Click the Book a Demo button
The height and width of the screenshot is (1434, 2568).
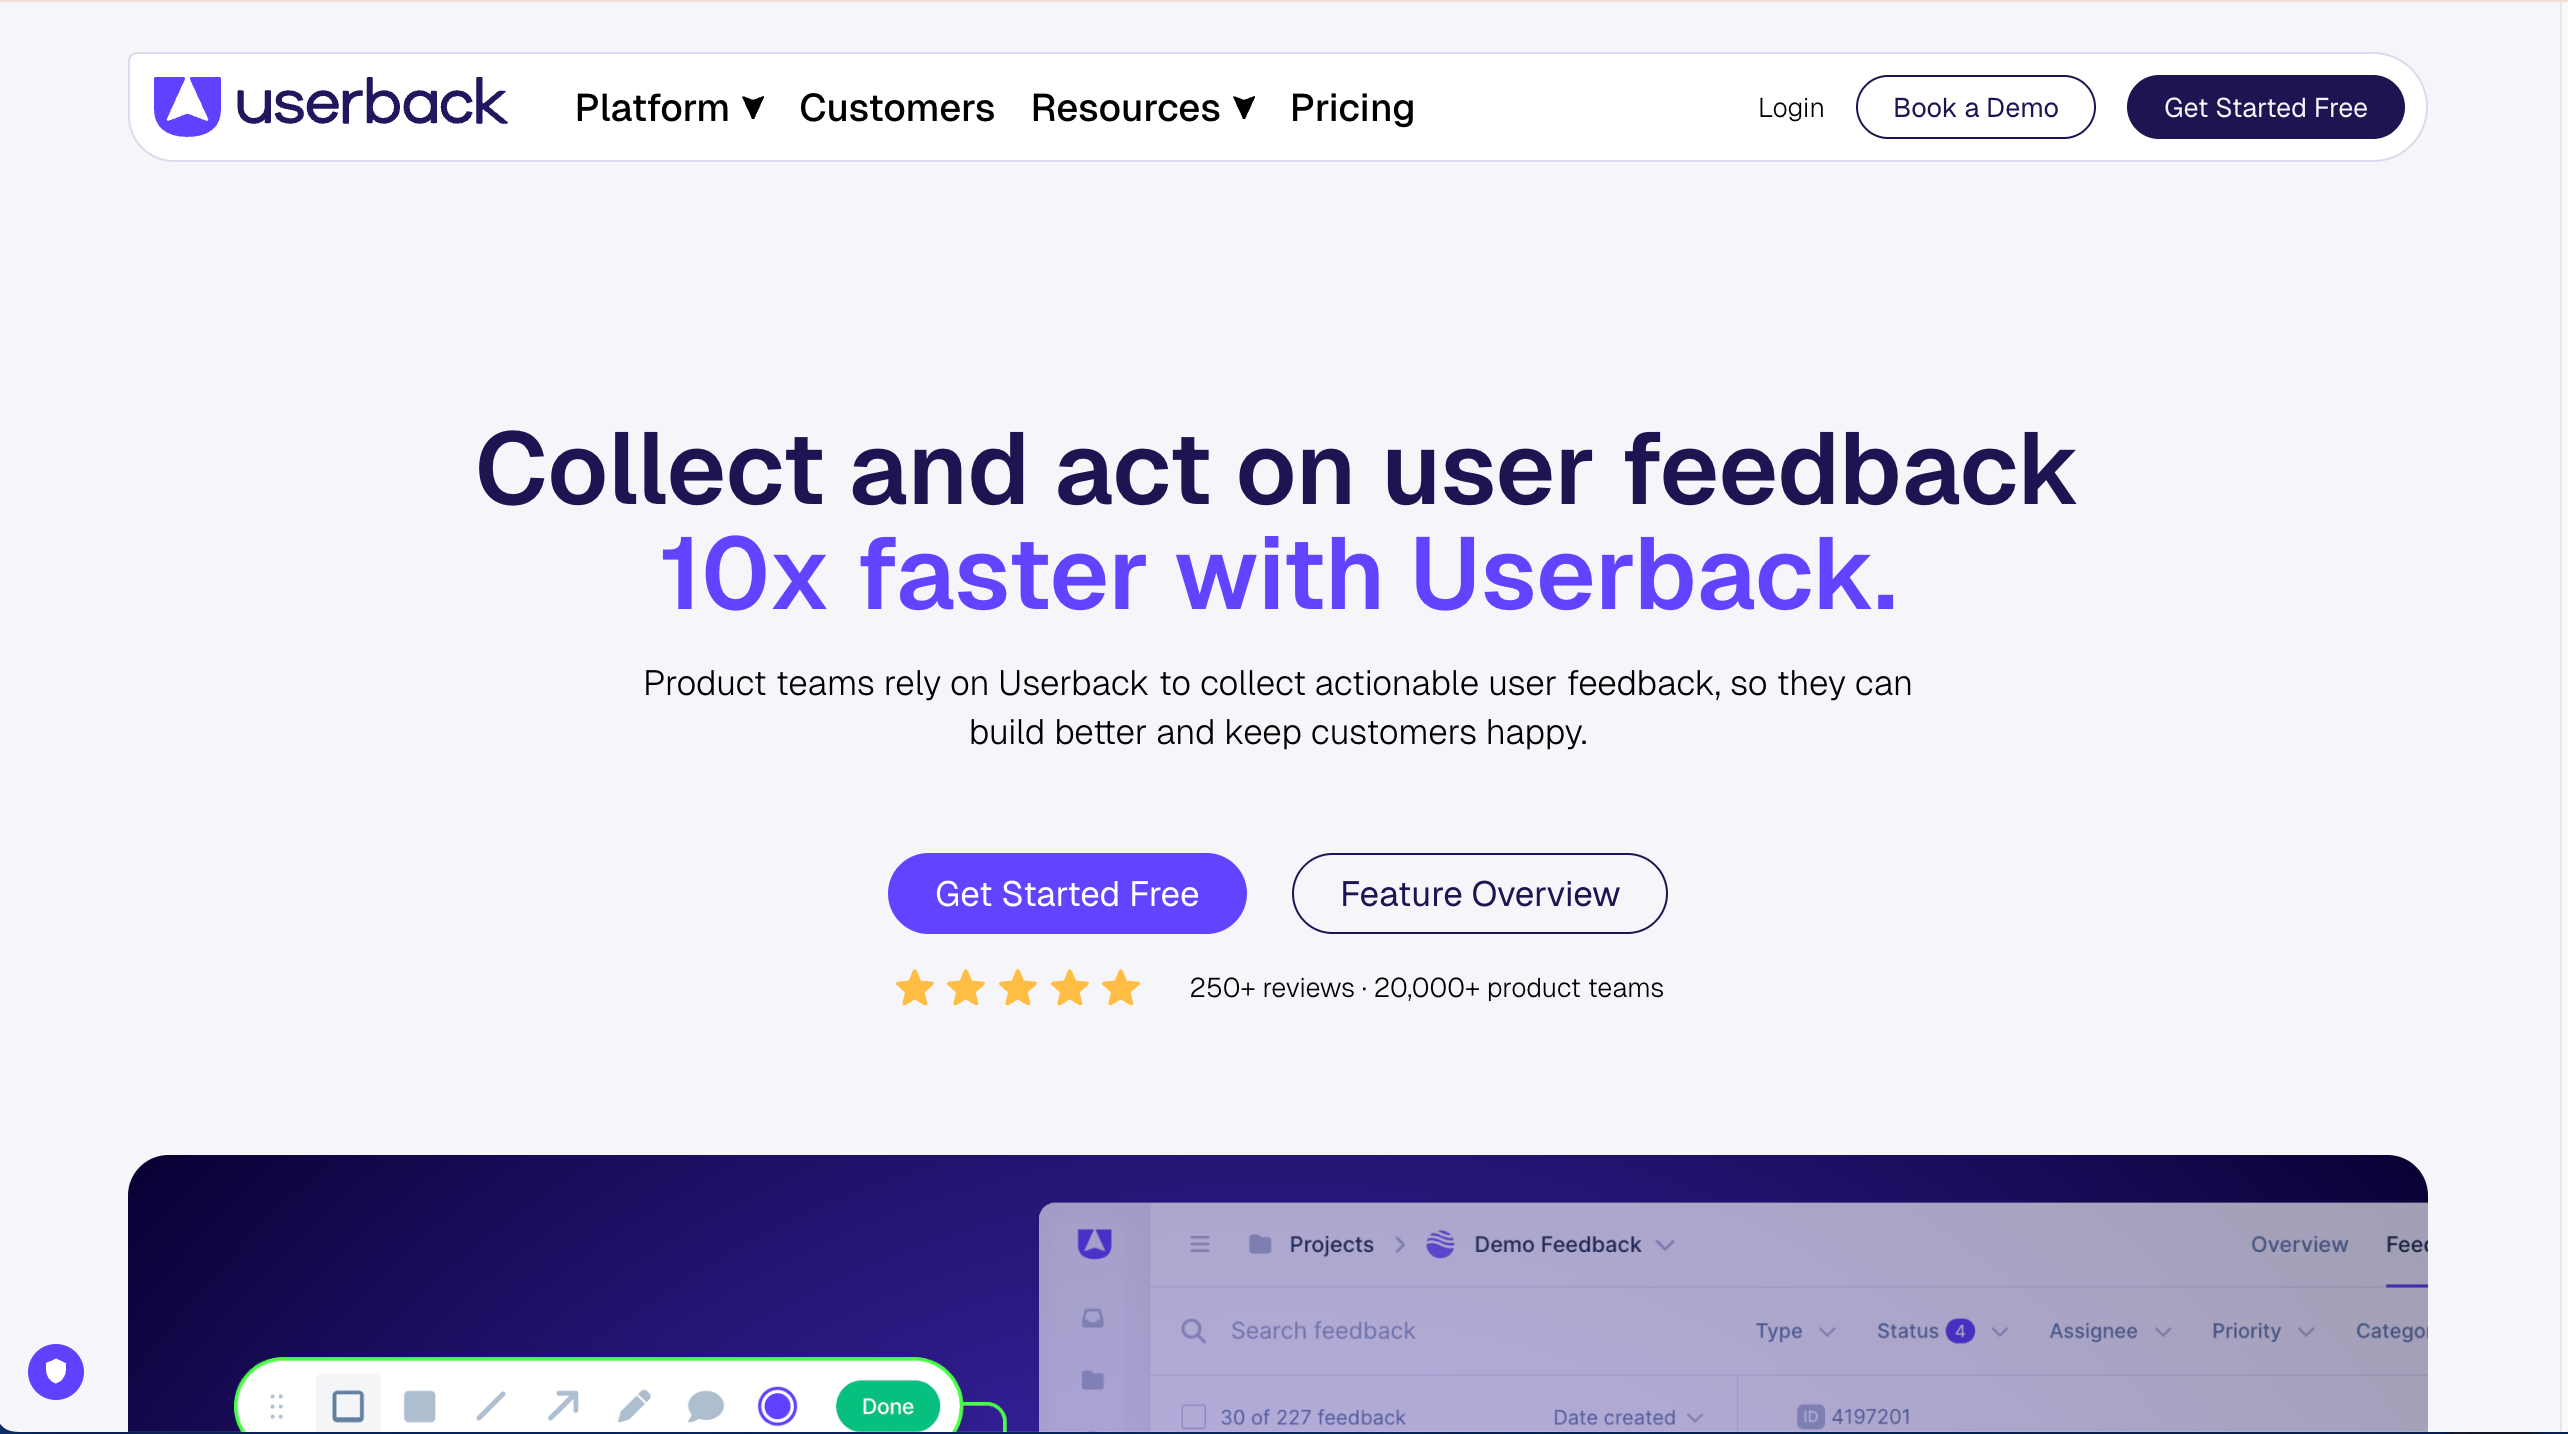point(1975,107)
